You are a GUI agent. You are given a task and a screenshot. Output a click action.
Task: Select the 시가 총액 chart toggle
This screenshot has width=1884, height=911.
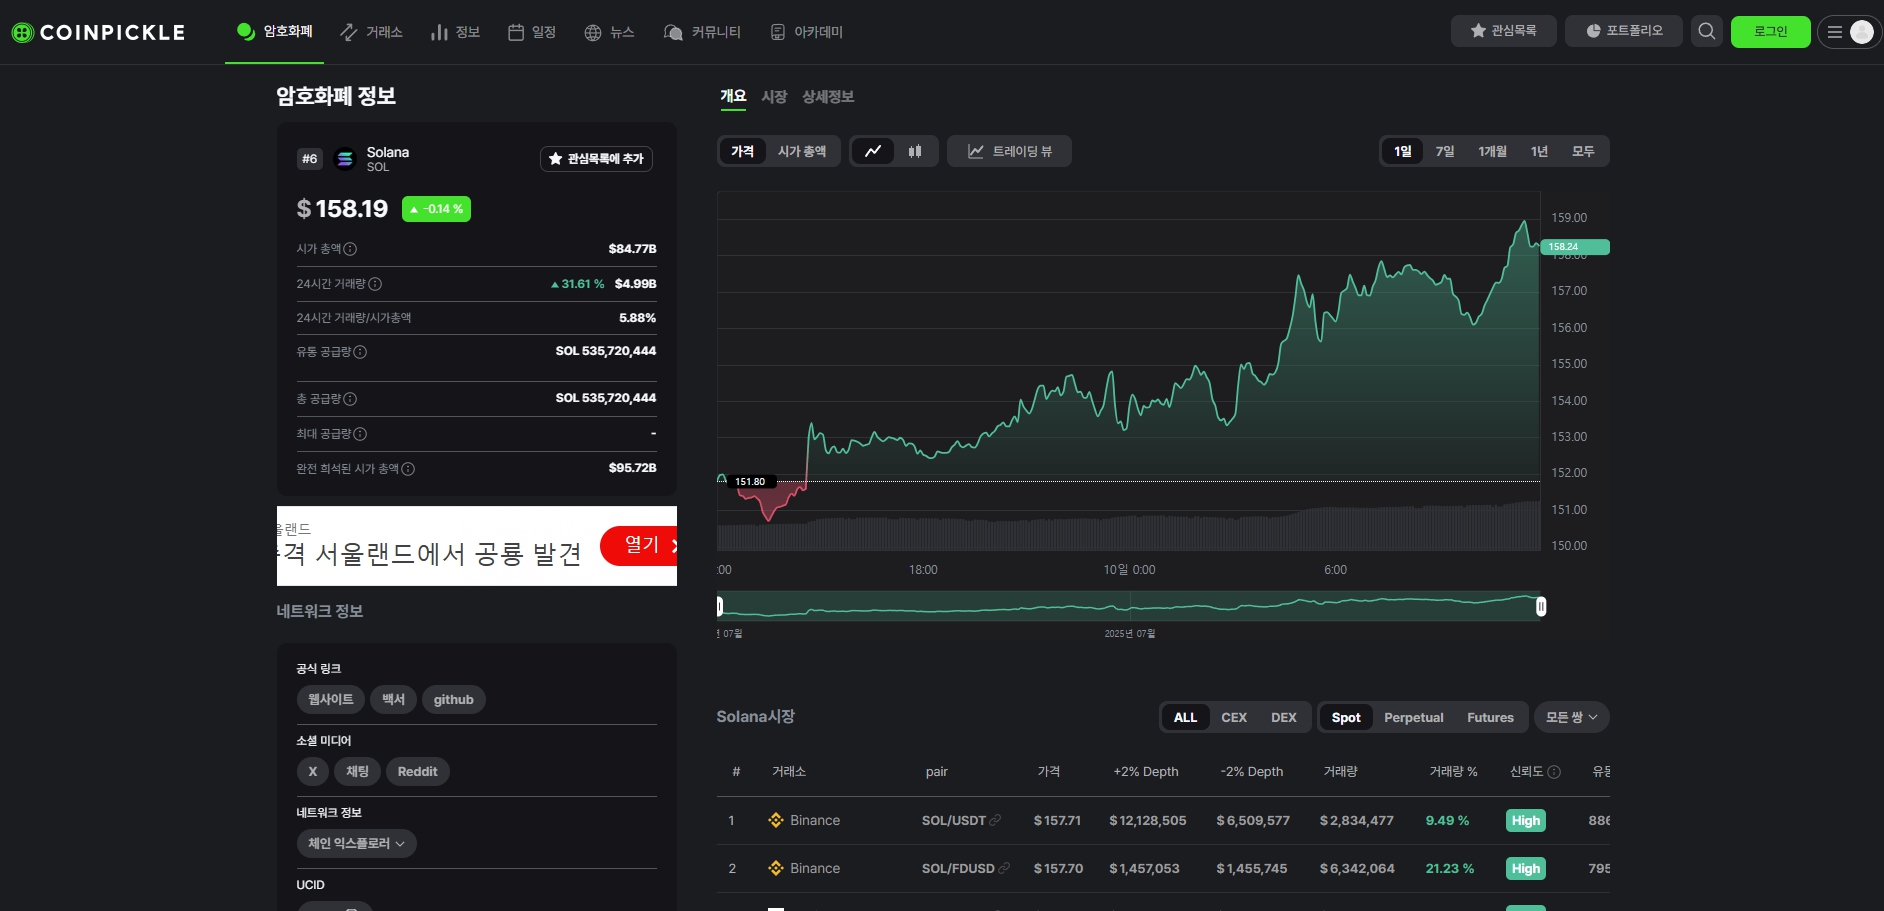pyautogui.click(x=802, y=151)
